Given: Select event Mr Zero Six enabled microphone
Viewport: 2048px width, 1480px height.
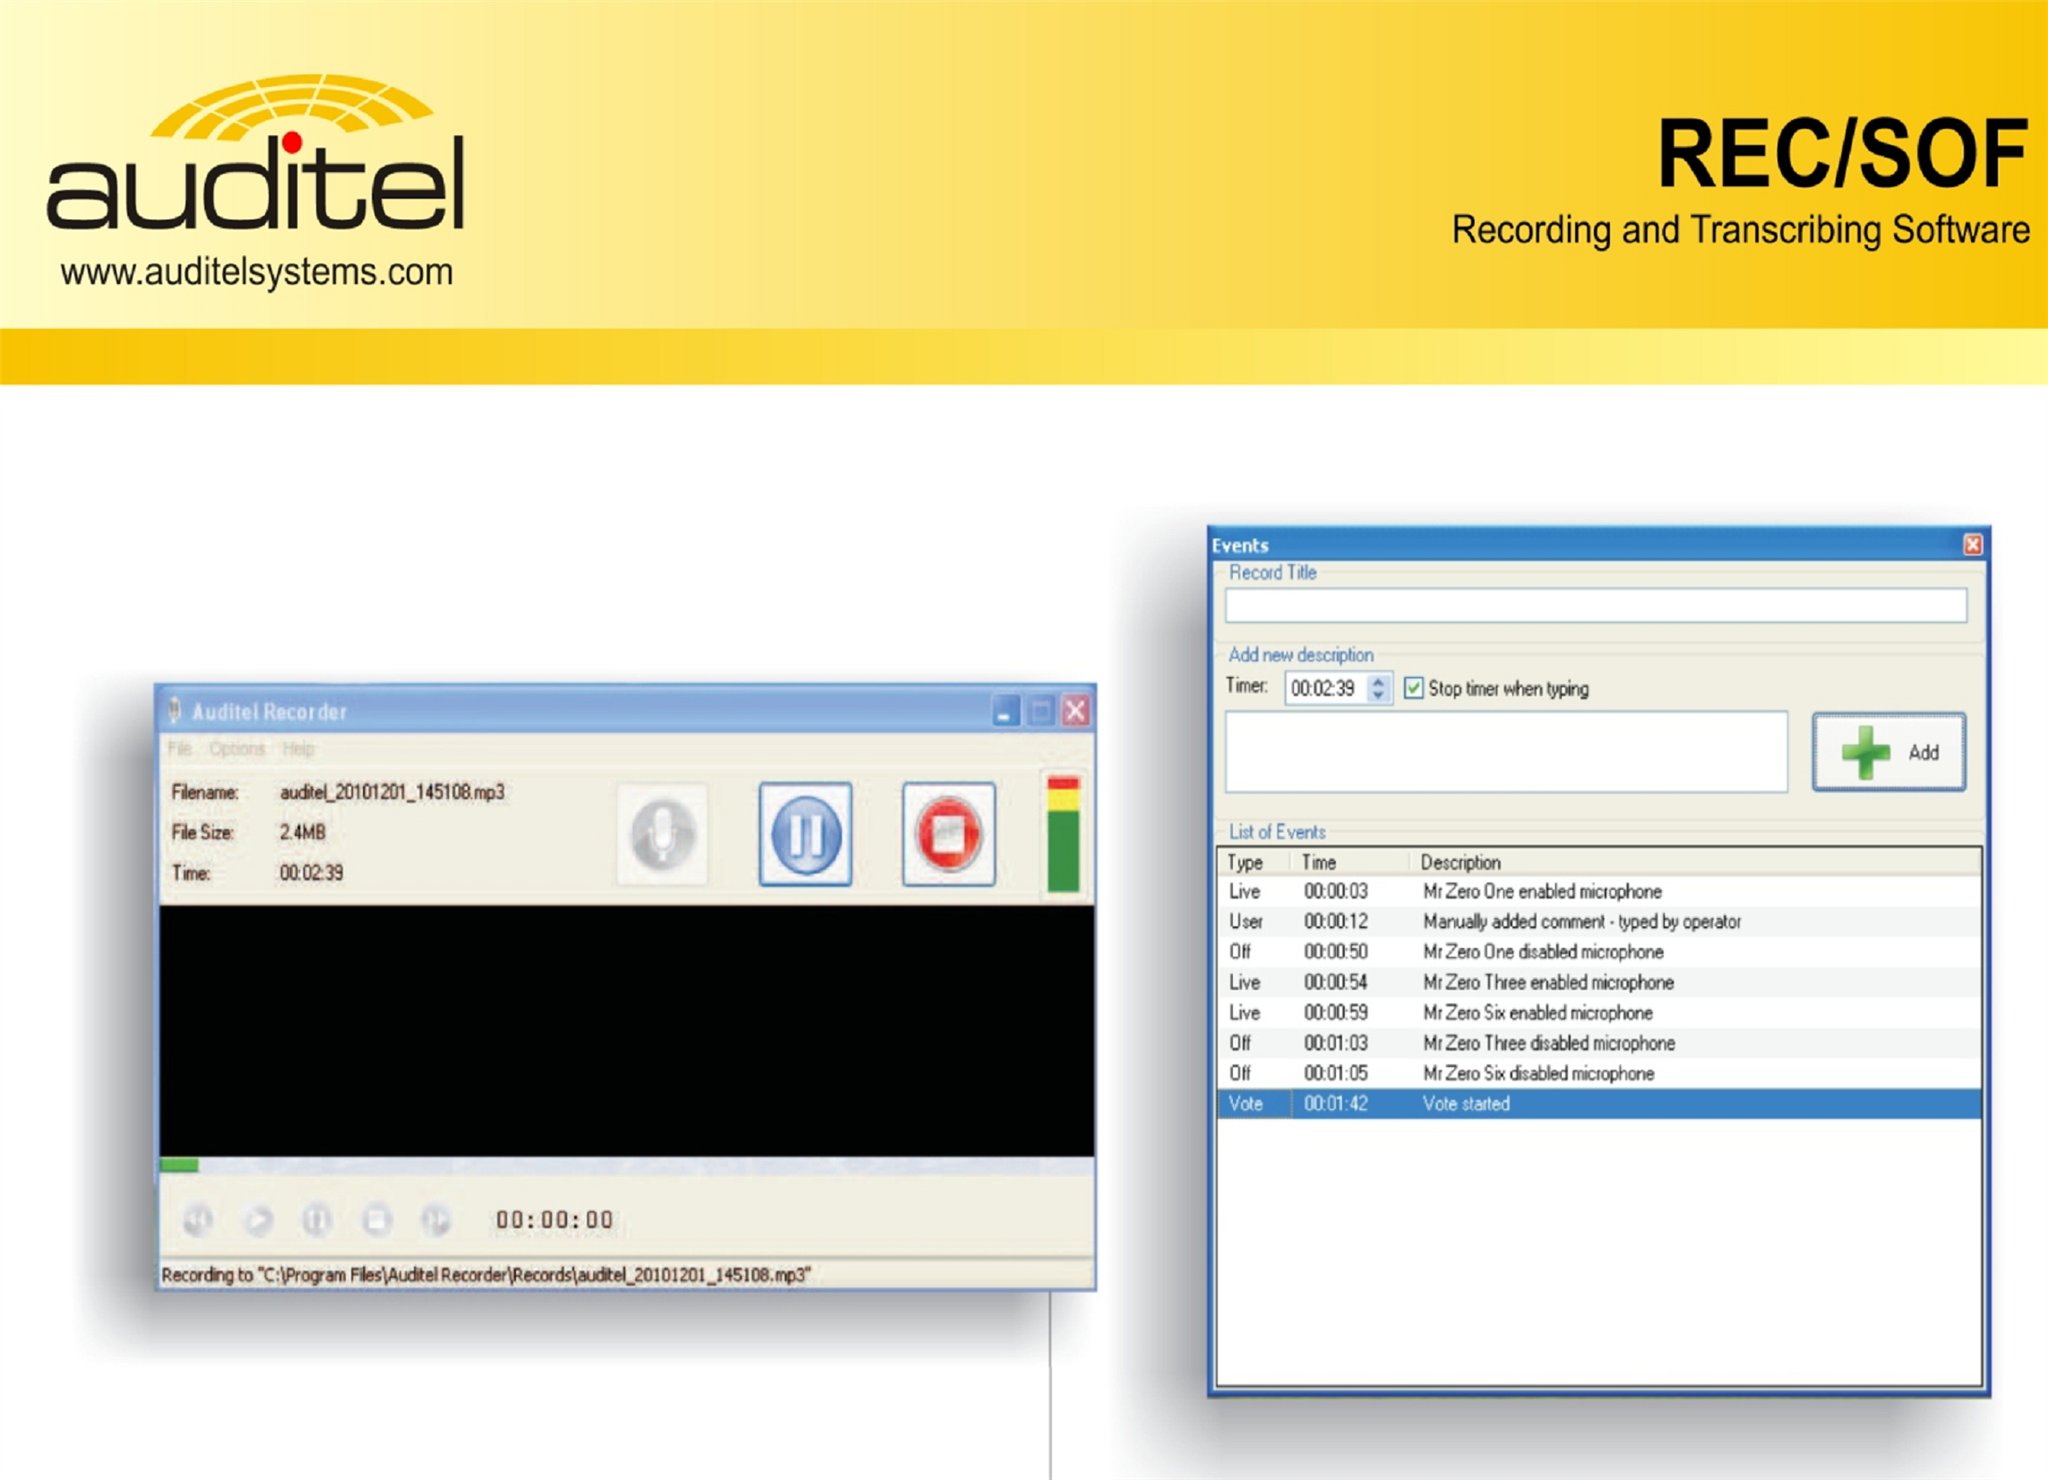Looking at the screenshot, I should (x=1599, y=1012).
